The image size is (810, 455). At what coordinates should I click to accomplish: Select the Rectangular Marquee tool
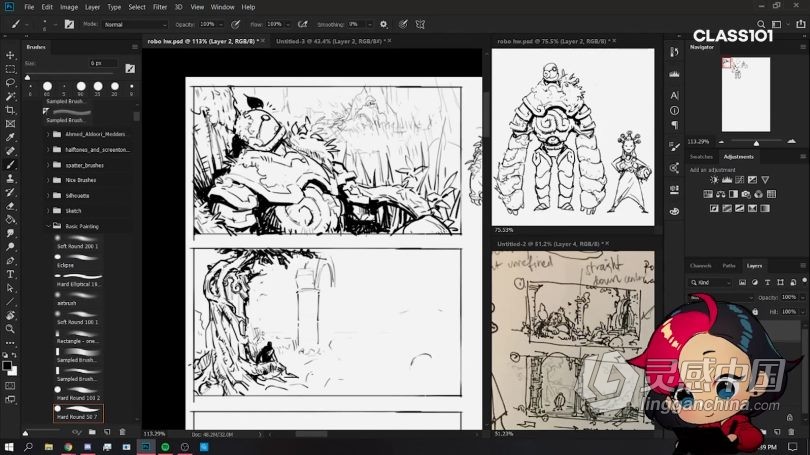(10, 69)
